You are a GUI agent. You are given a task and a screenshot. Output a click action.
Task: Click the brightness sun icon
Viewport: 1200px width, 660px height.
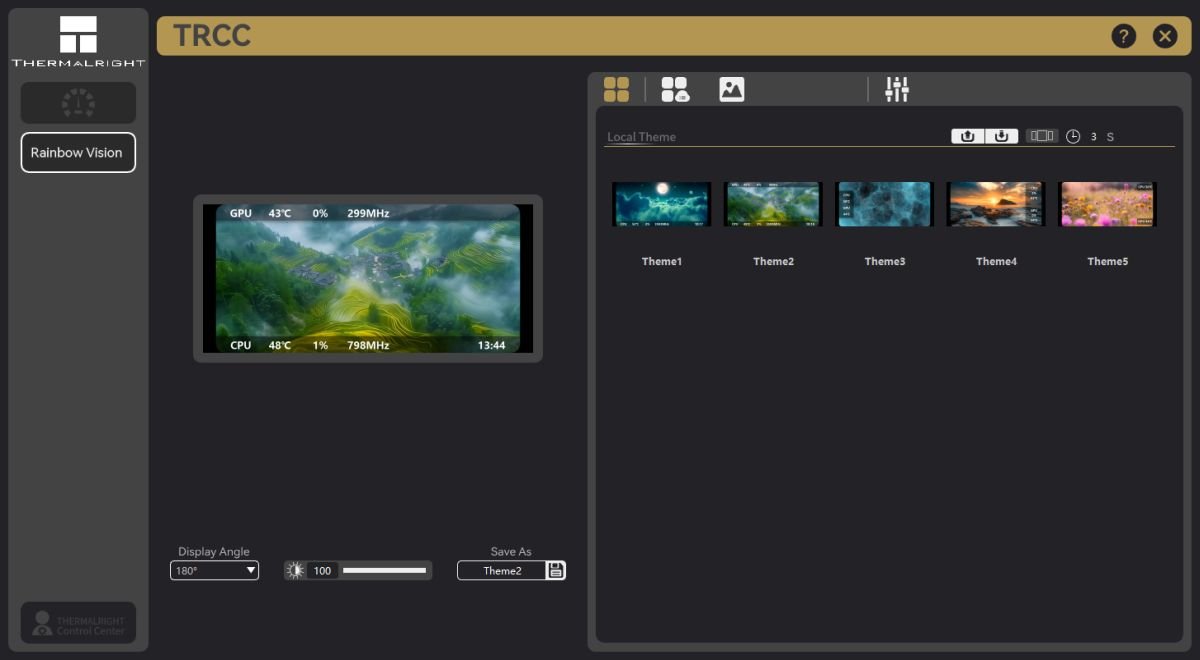point(295,571)
